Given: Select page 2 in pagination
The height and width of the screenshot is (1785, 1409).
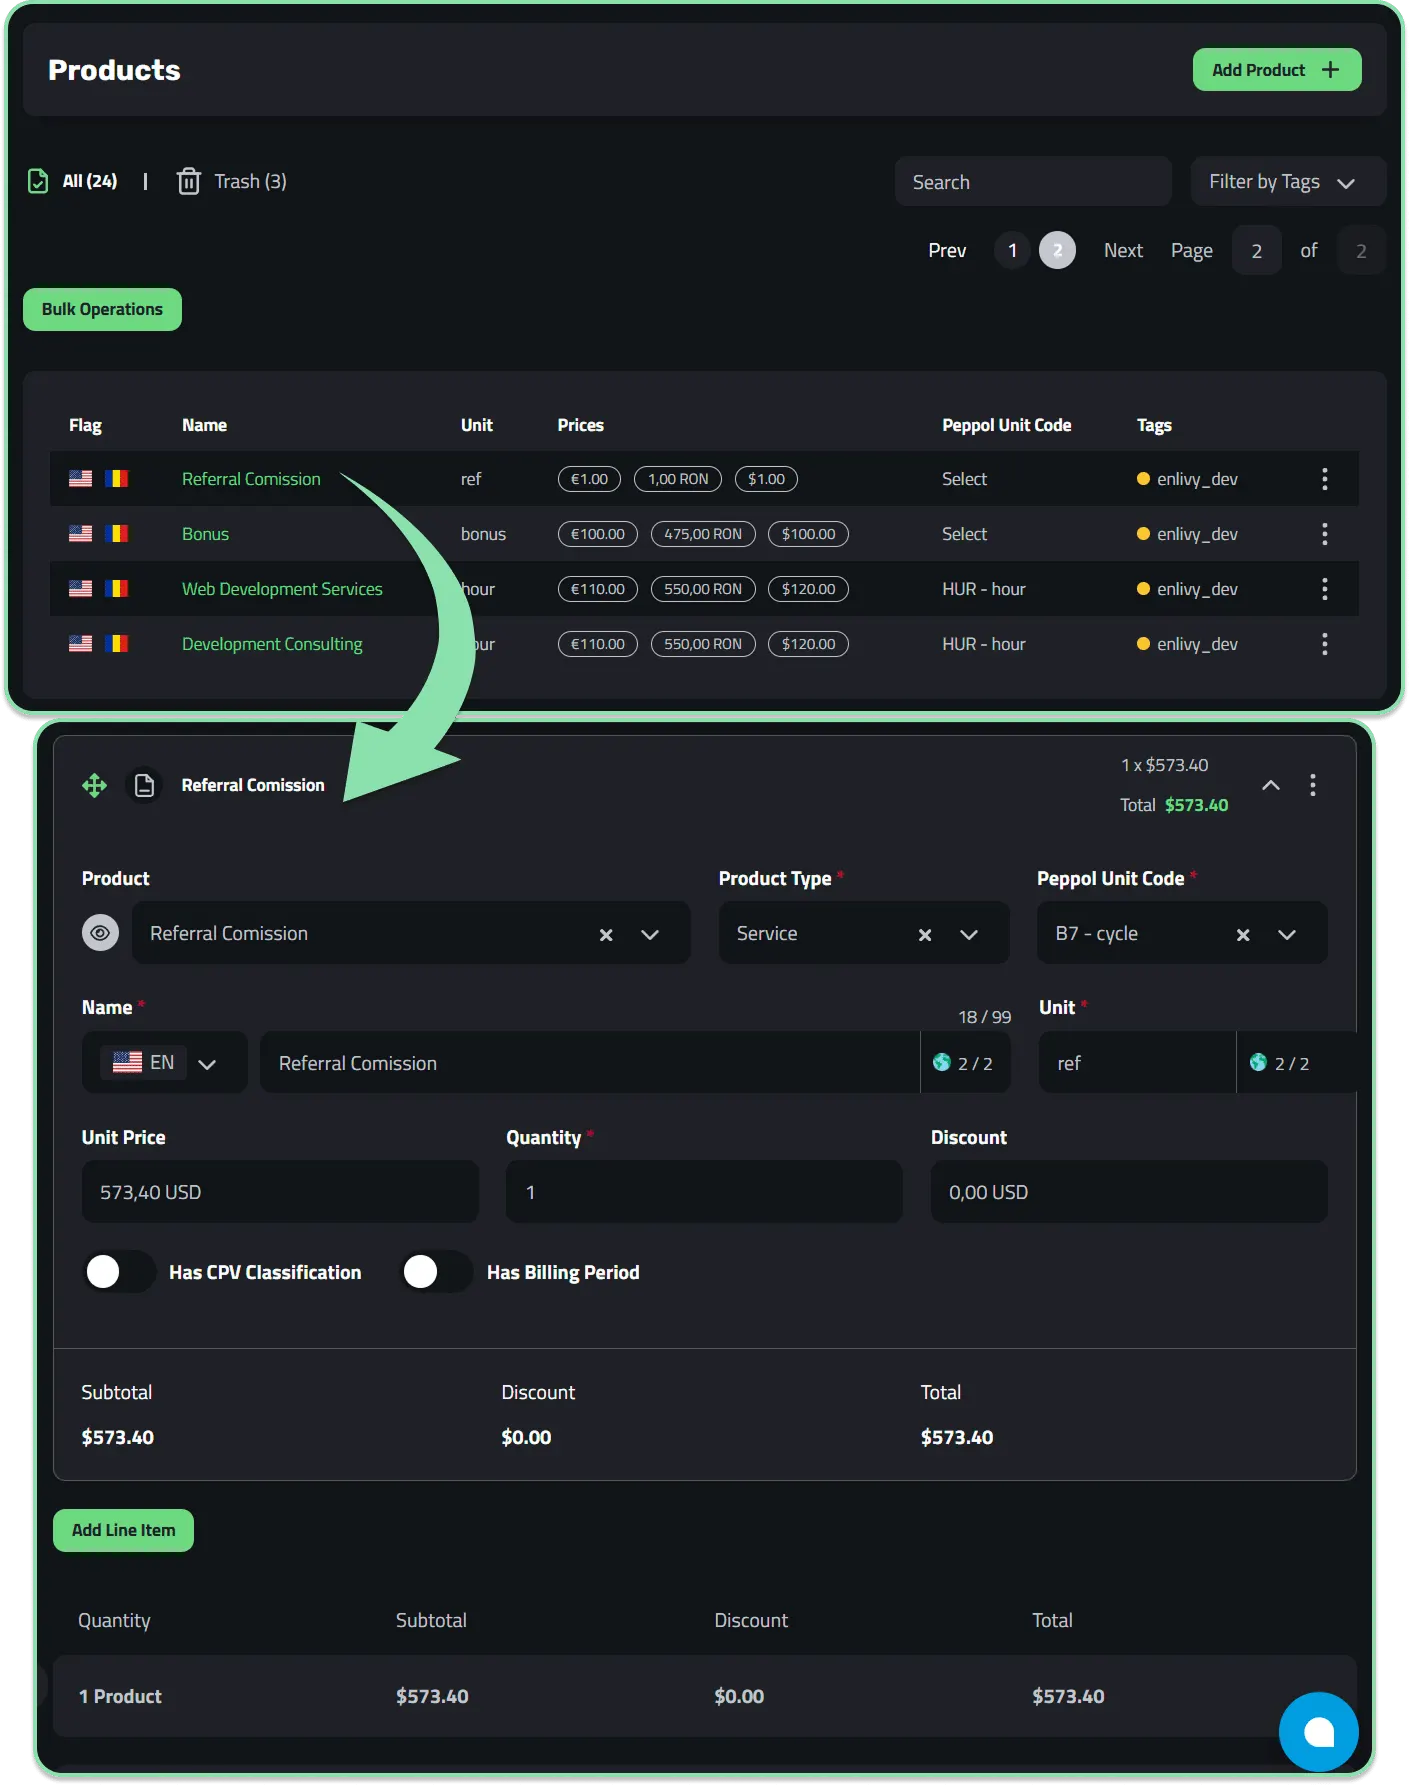Looking at the screenshot, I should [x=1057, y=250].
